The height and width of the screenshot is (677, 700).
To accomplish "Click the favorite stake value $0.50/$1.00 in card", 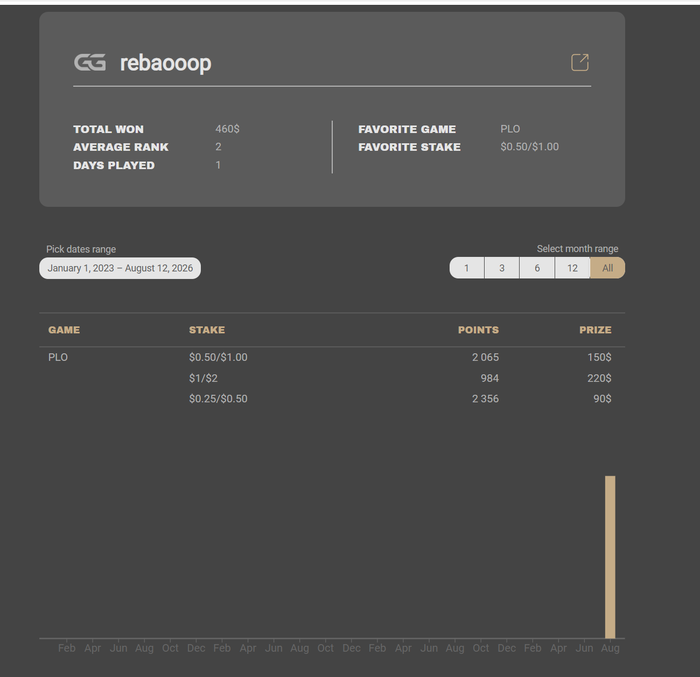I will [x=529, y=147].
